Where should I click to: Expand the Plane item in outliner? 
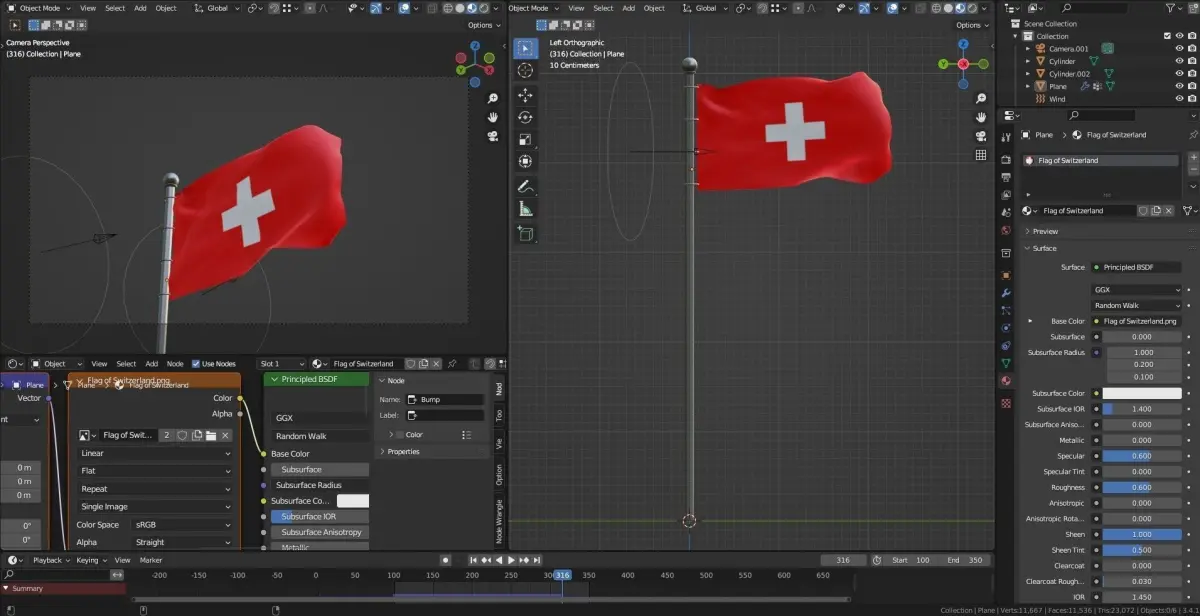click(1028, 86)
